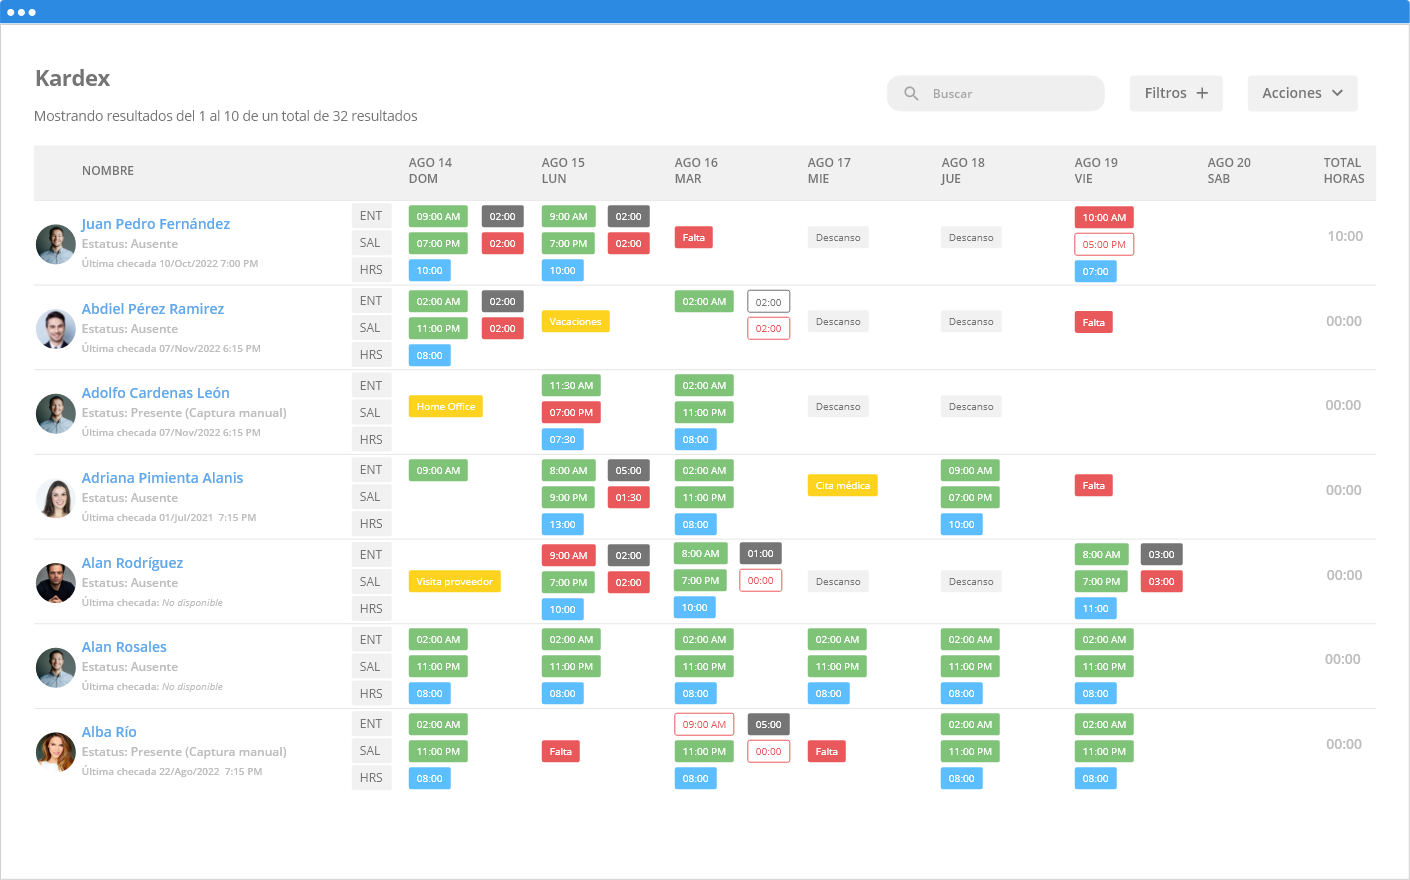
Task: Open Juan Pedro Fernández profile link
Action: click(x=156, y=224)
